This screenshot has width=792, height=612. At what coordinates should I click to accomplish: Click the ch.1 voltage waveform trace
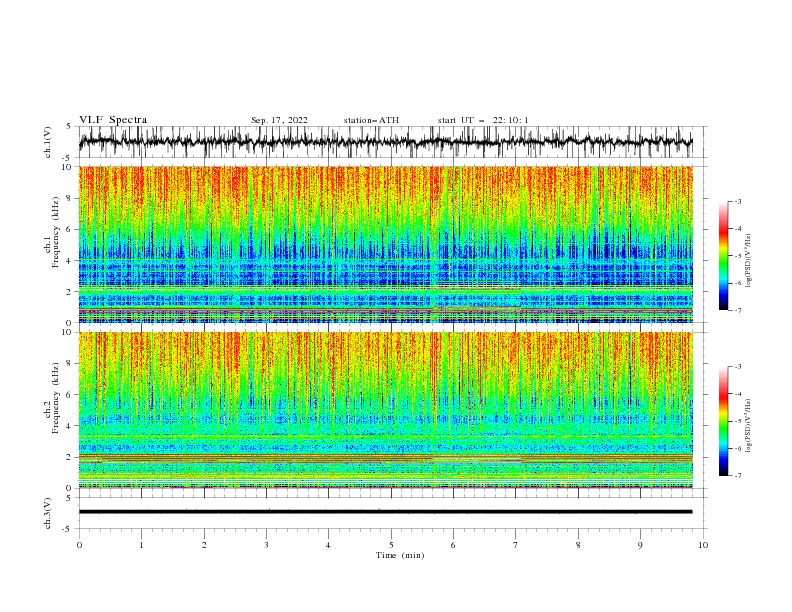385,142
